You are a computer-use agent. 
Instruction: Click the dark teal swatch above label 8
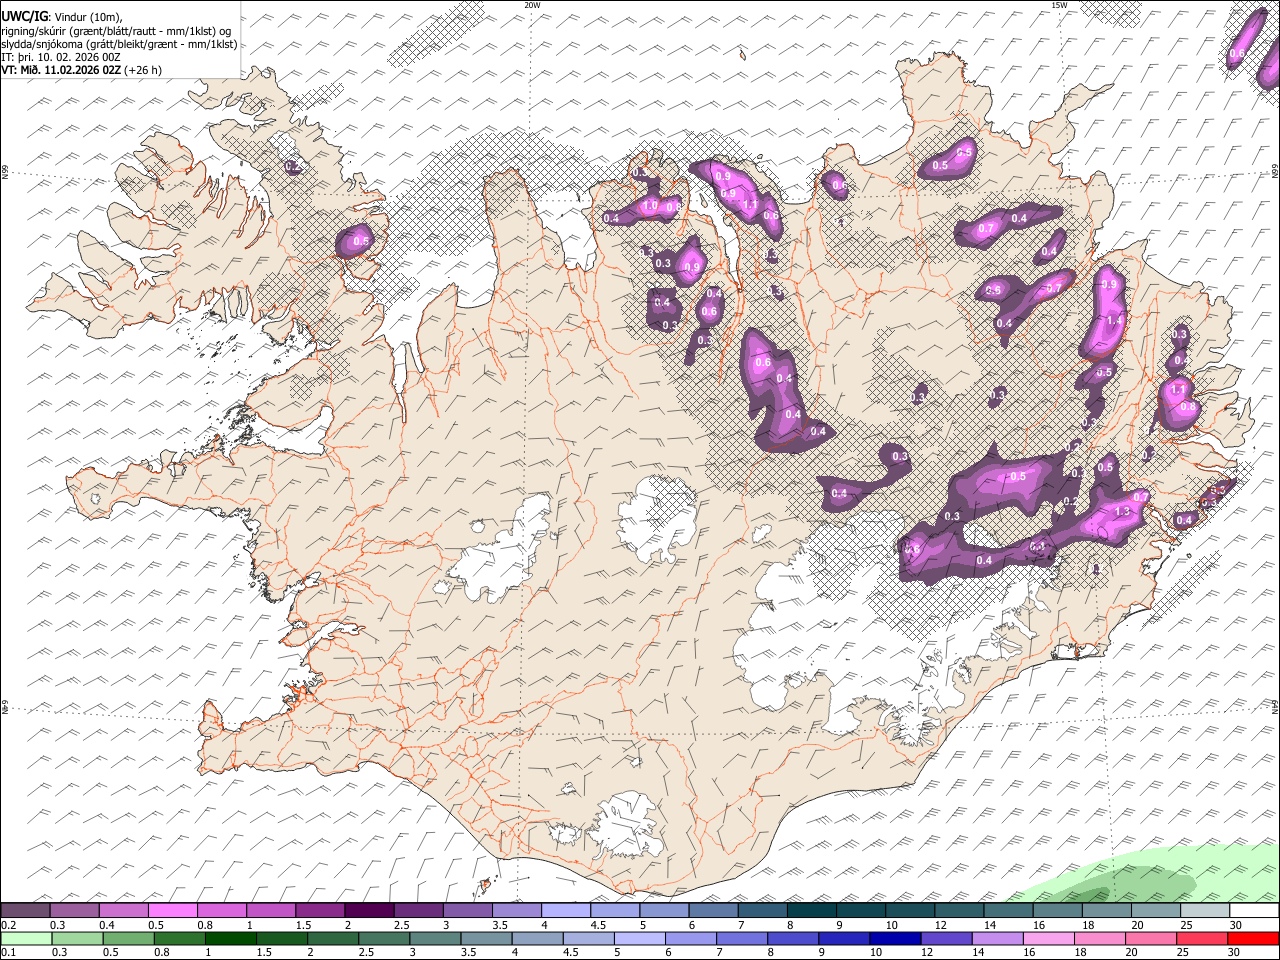811,910
